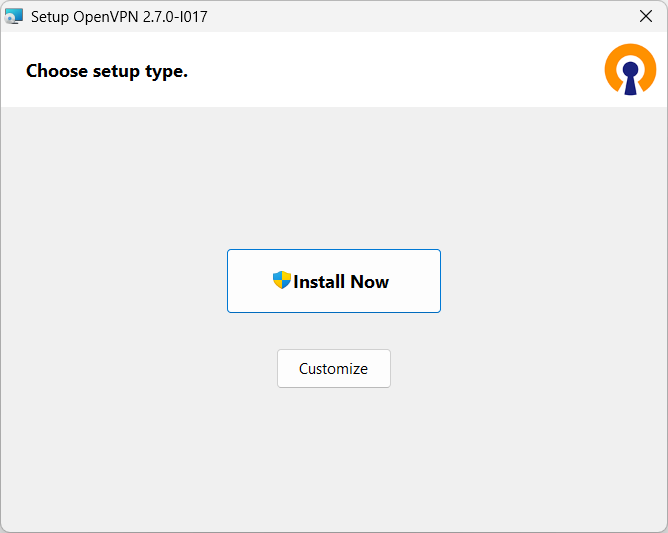This screenshot has width=668, height=533.
Task: Click the orange OpenVPN keyhole logo
Action: 630,70
